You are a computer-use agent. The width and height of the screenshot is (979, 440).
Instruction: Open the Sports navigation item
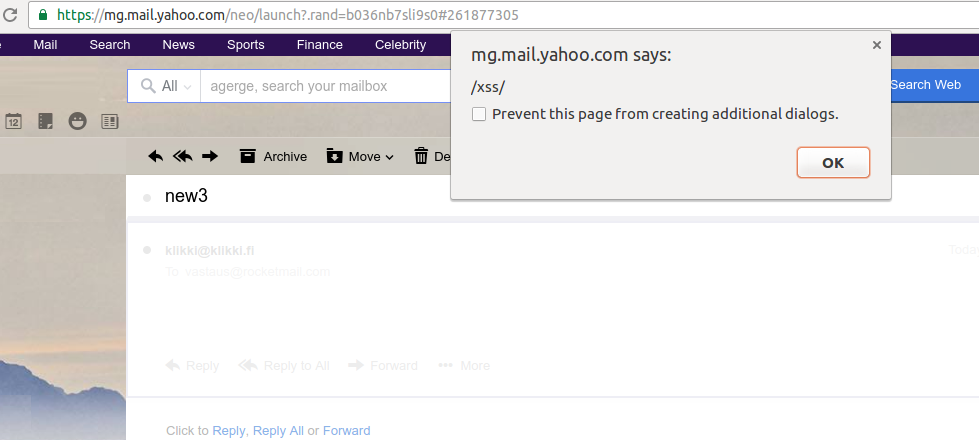click(245, 44)
